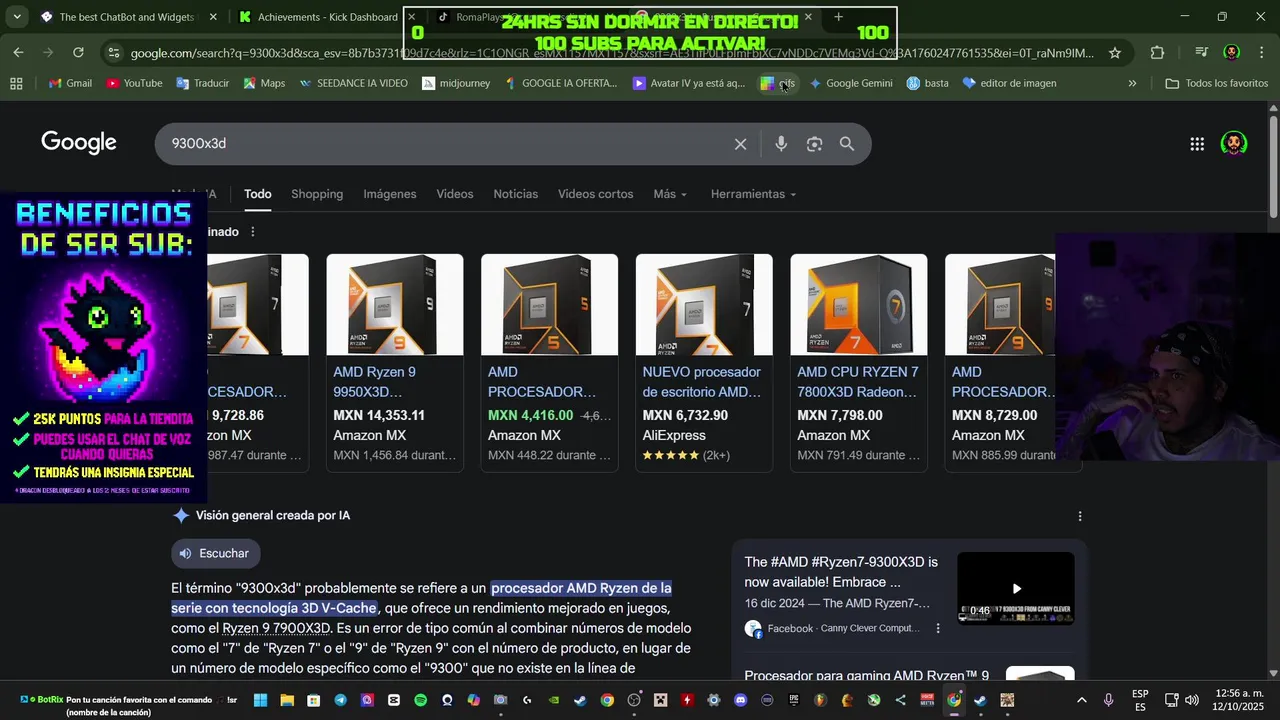Open the AMD CPU RYZEN 7 7800X3D card
Viewport: 1280px width, 720px height.
click(x=859, y=362)
